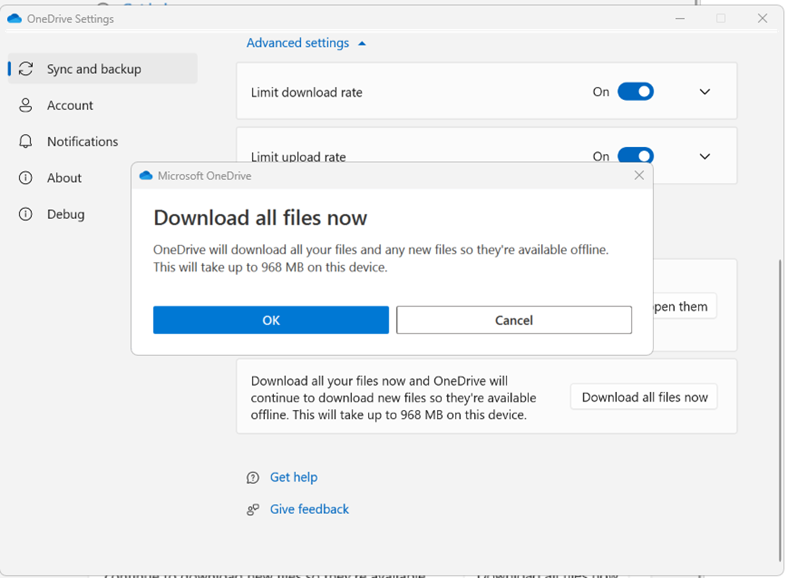The image size is (788, 578).
Task: Click the settings window vertical scrollbar
Action: click(x=780, y=410)
